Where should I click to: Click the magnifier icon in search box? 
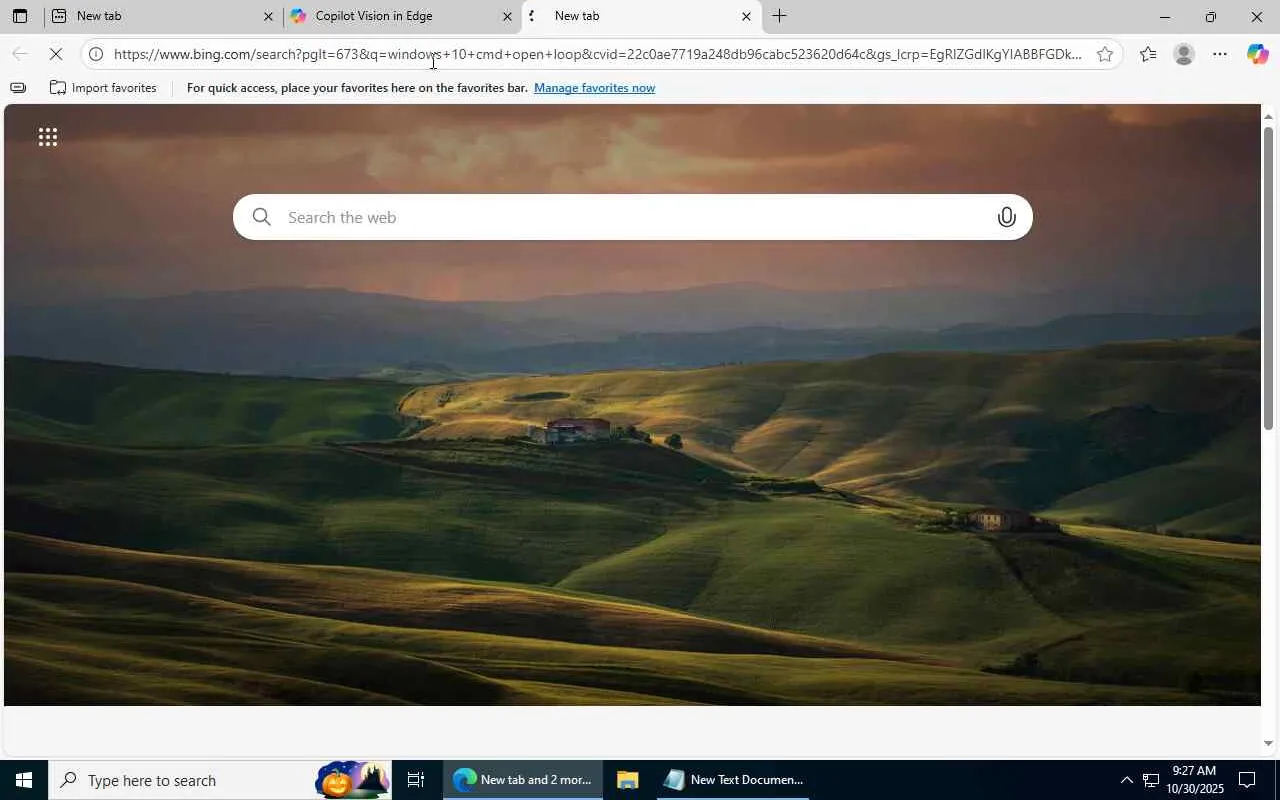click(262, 217)
